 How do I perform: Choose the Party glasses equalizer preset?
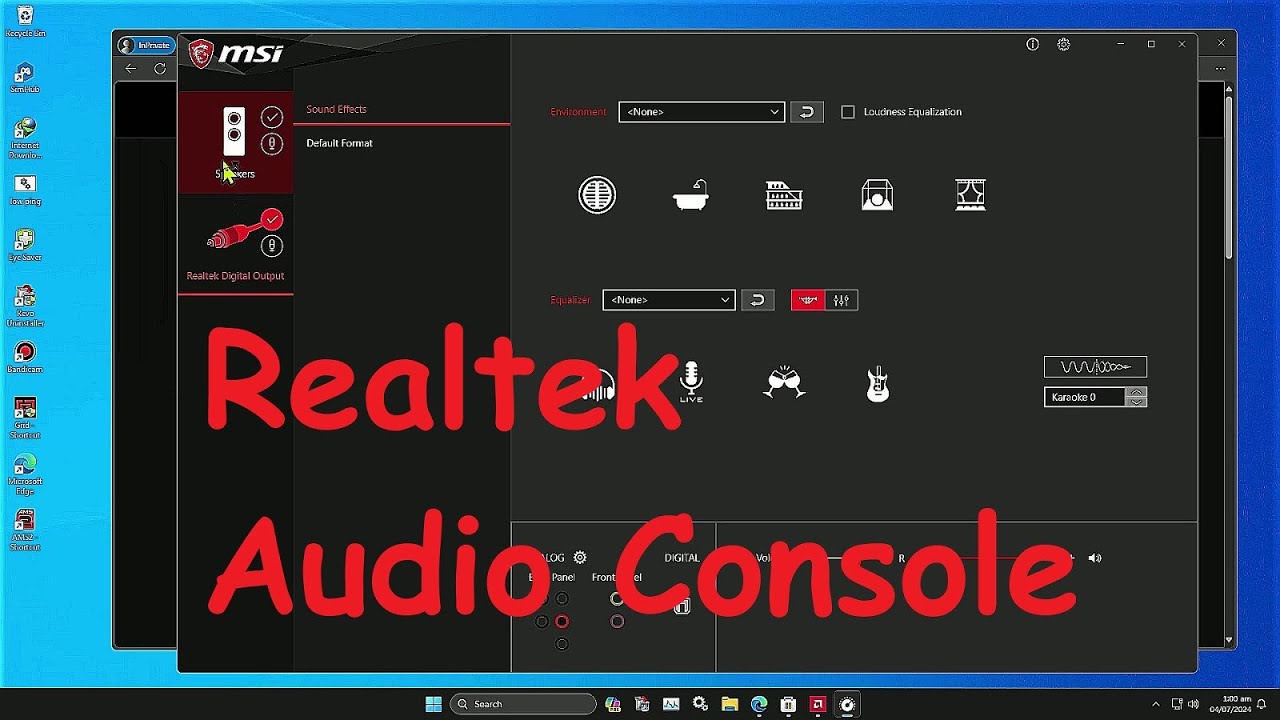click(784, 382)
